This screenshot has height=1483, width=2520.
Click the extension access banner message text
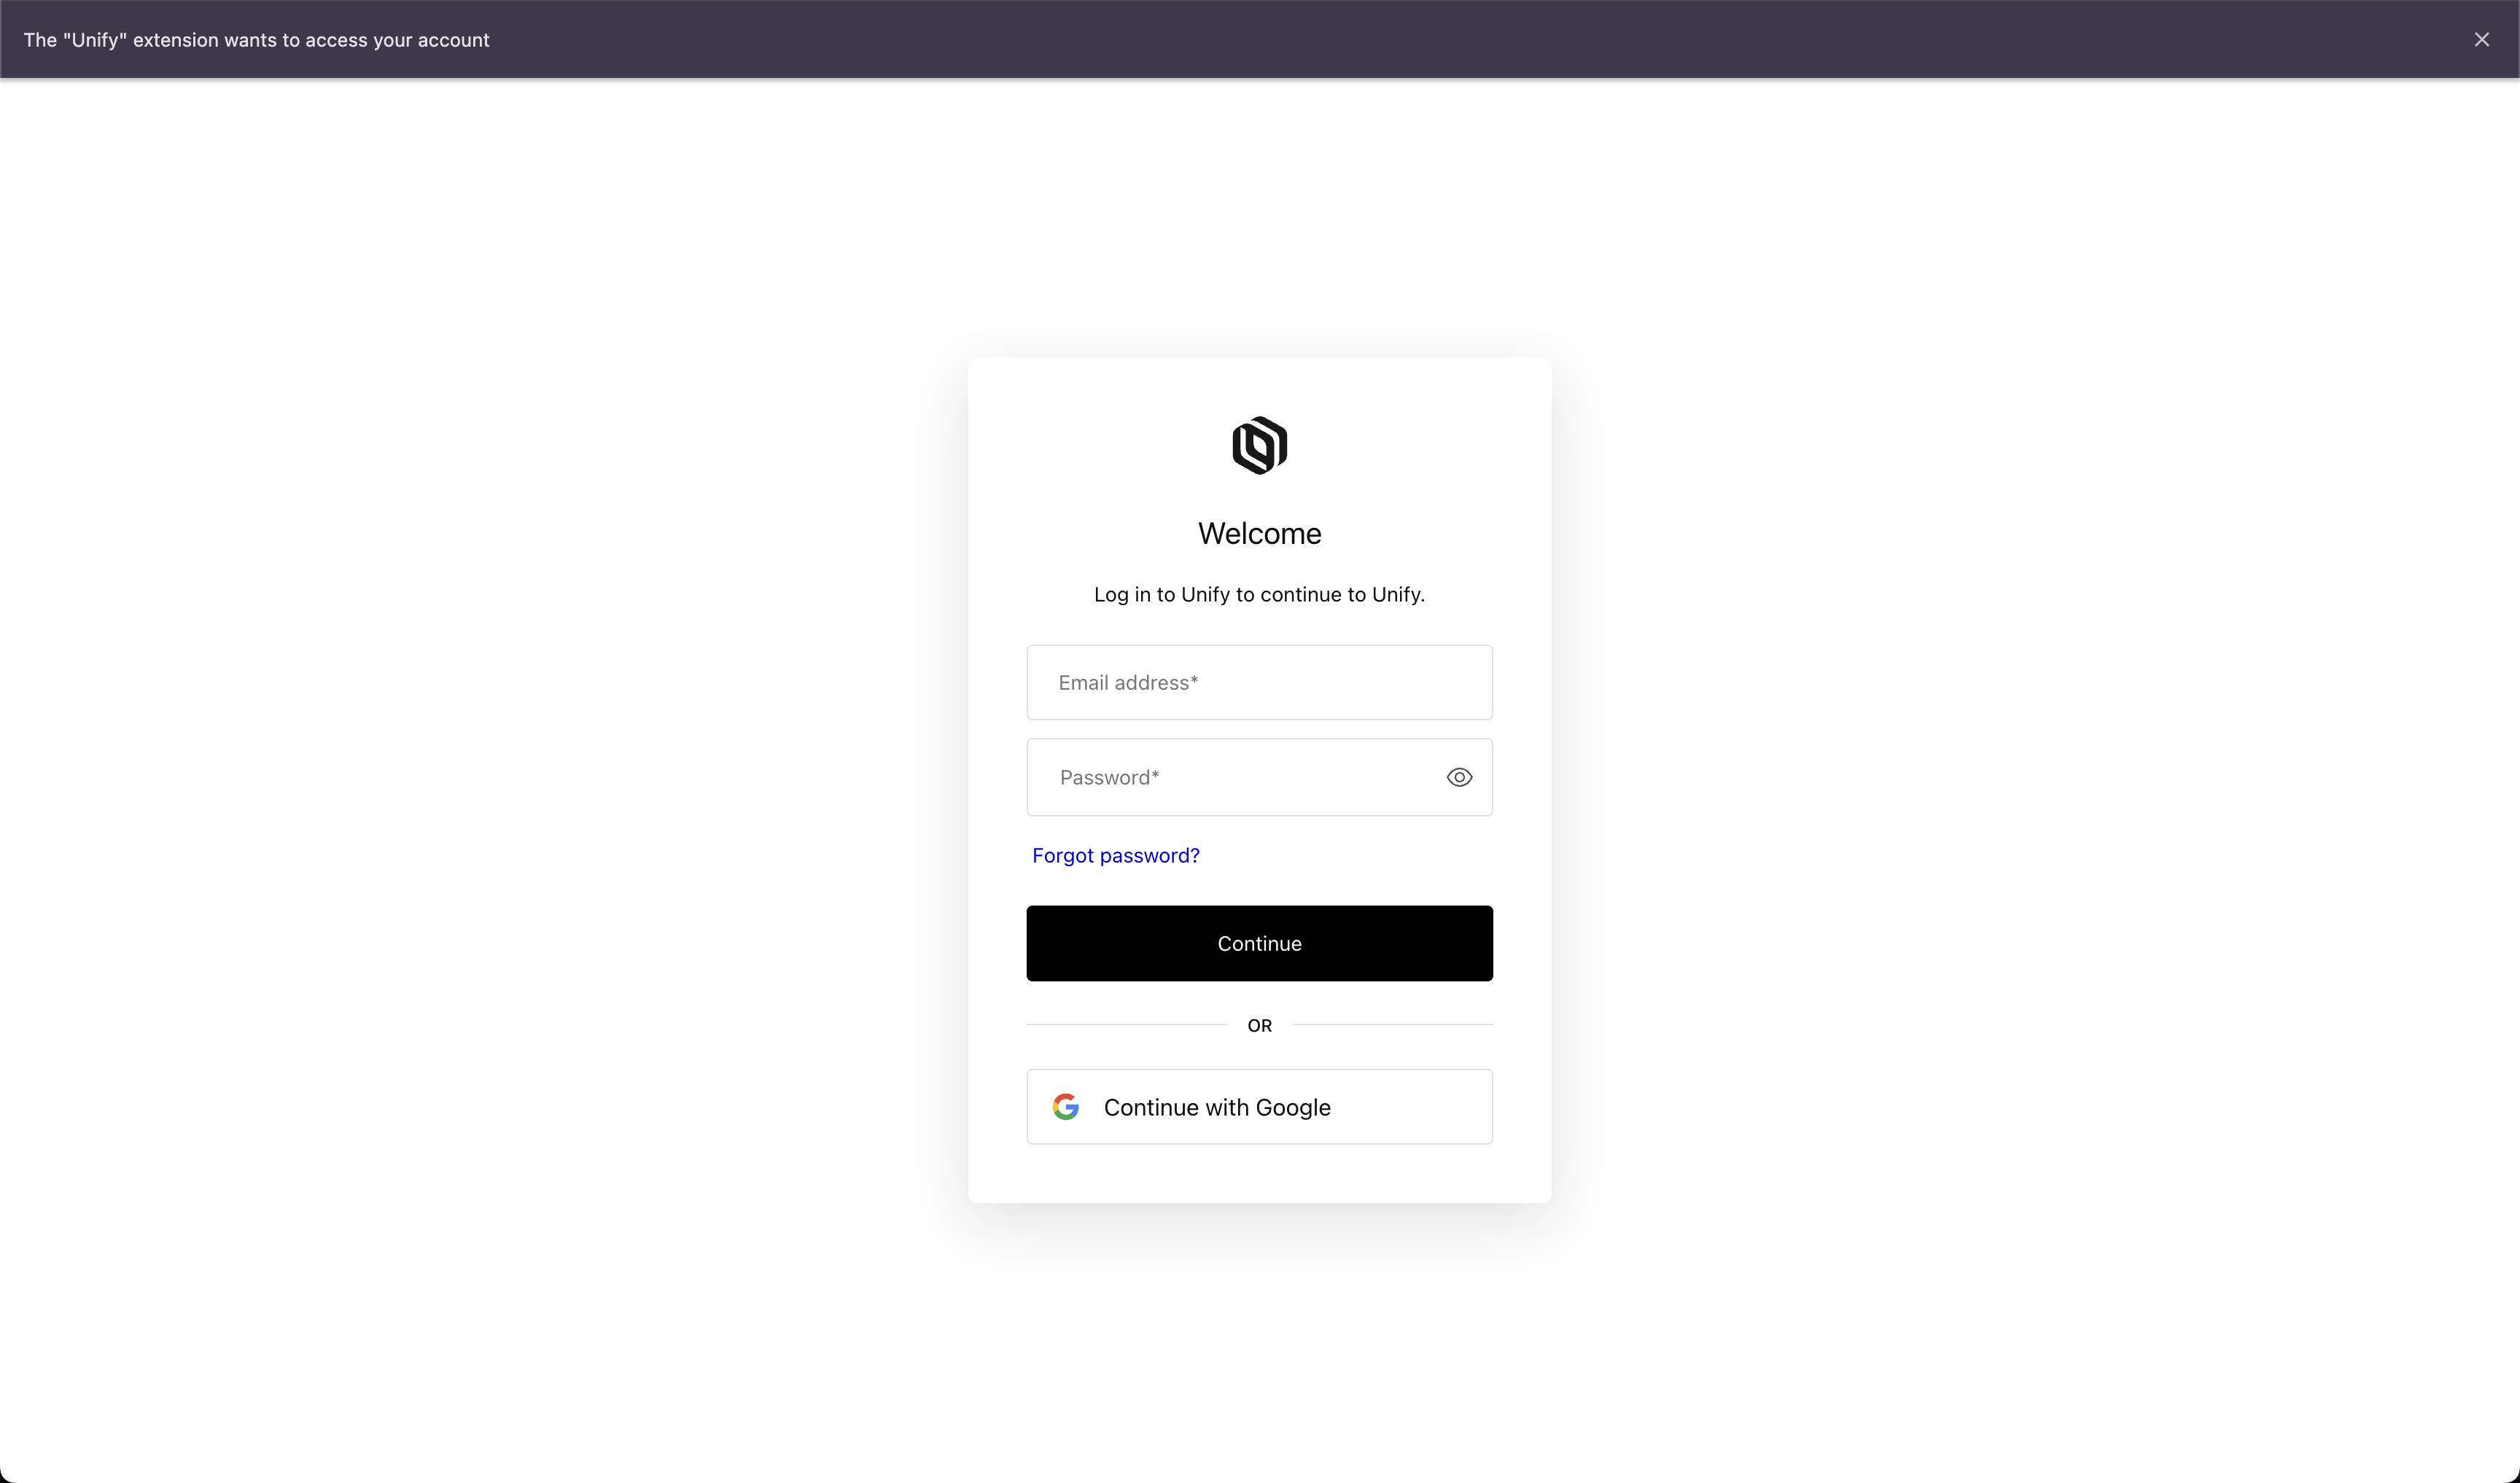256,40
